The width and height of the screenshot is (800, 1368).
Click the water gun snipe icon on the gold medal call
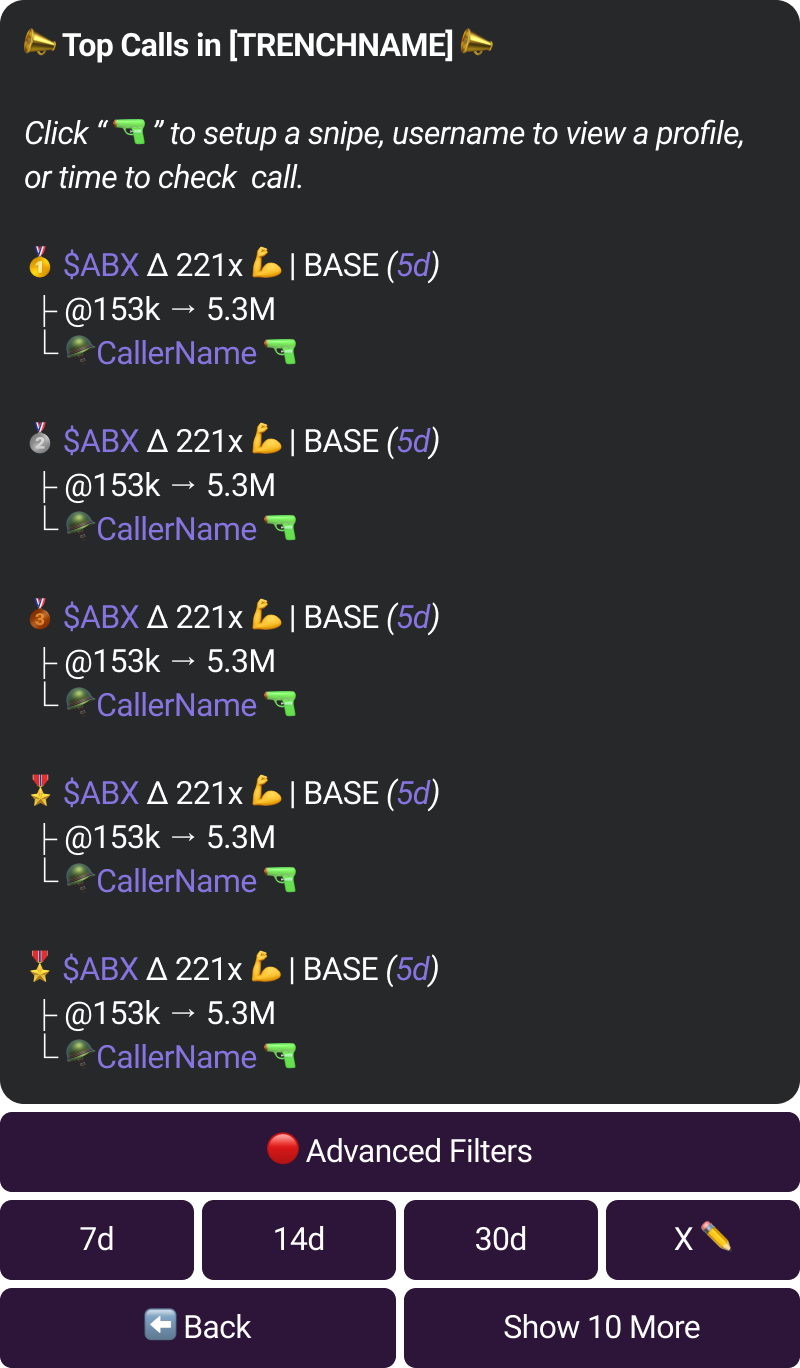(x=280, y=353)
